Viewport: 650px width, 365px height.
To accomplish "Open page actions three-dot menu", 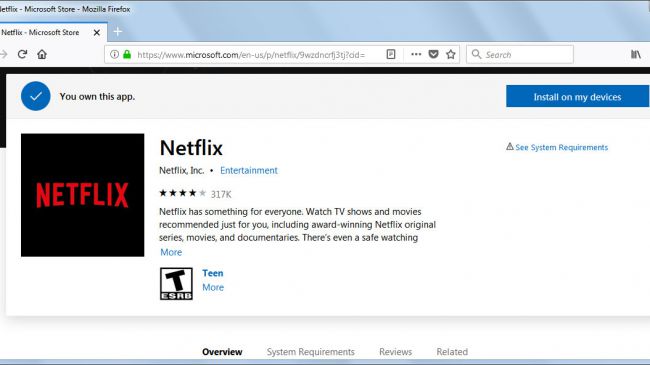I will click(x=416, y=54).
